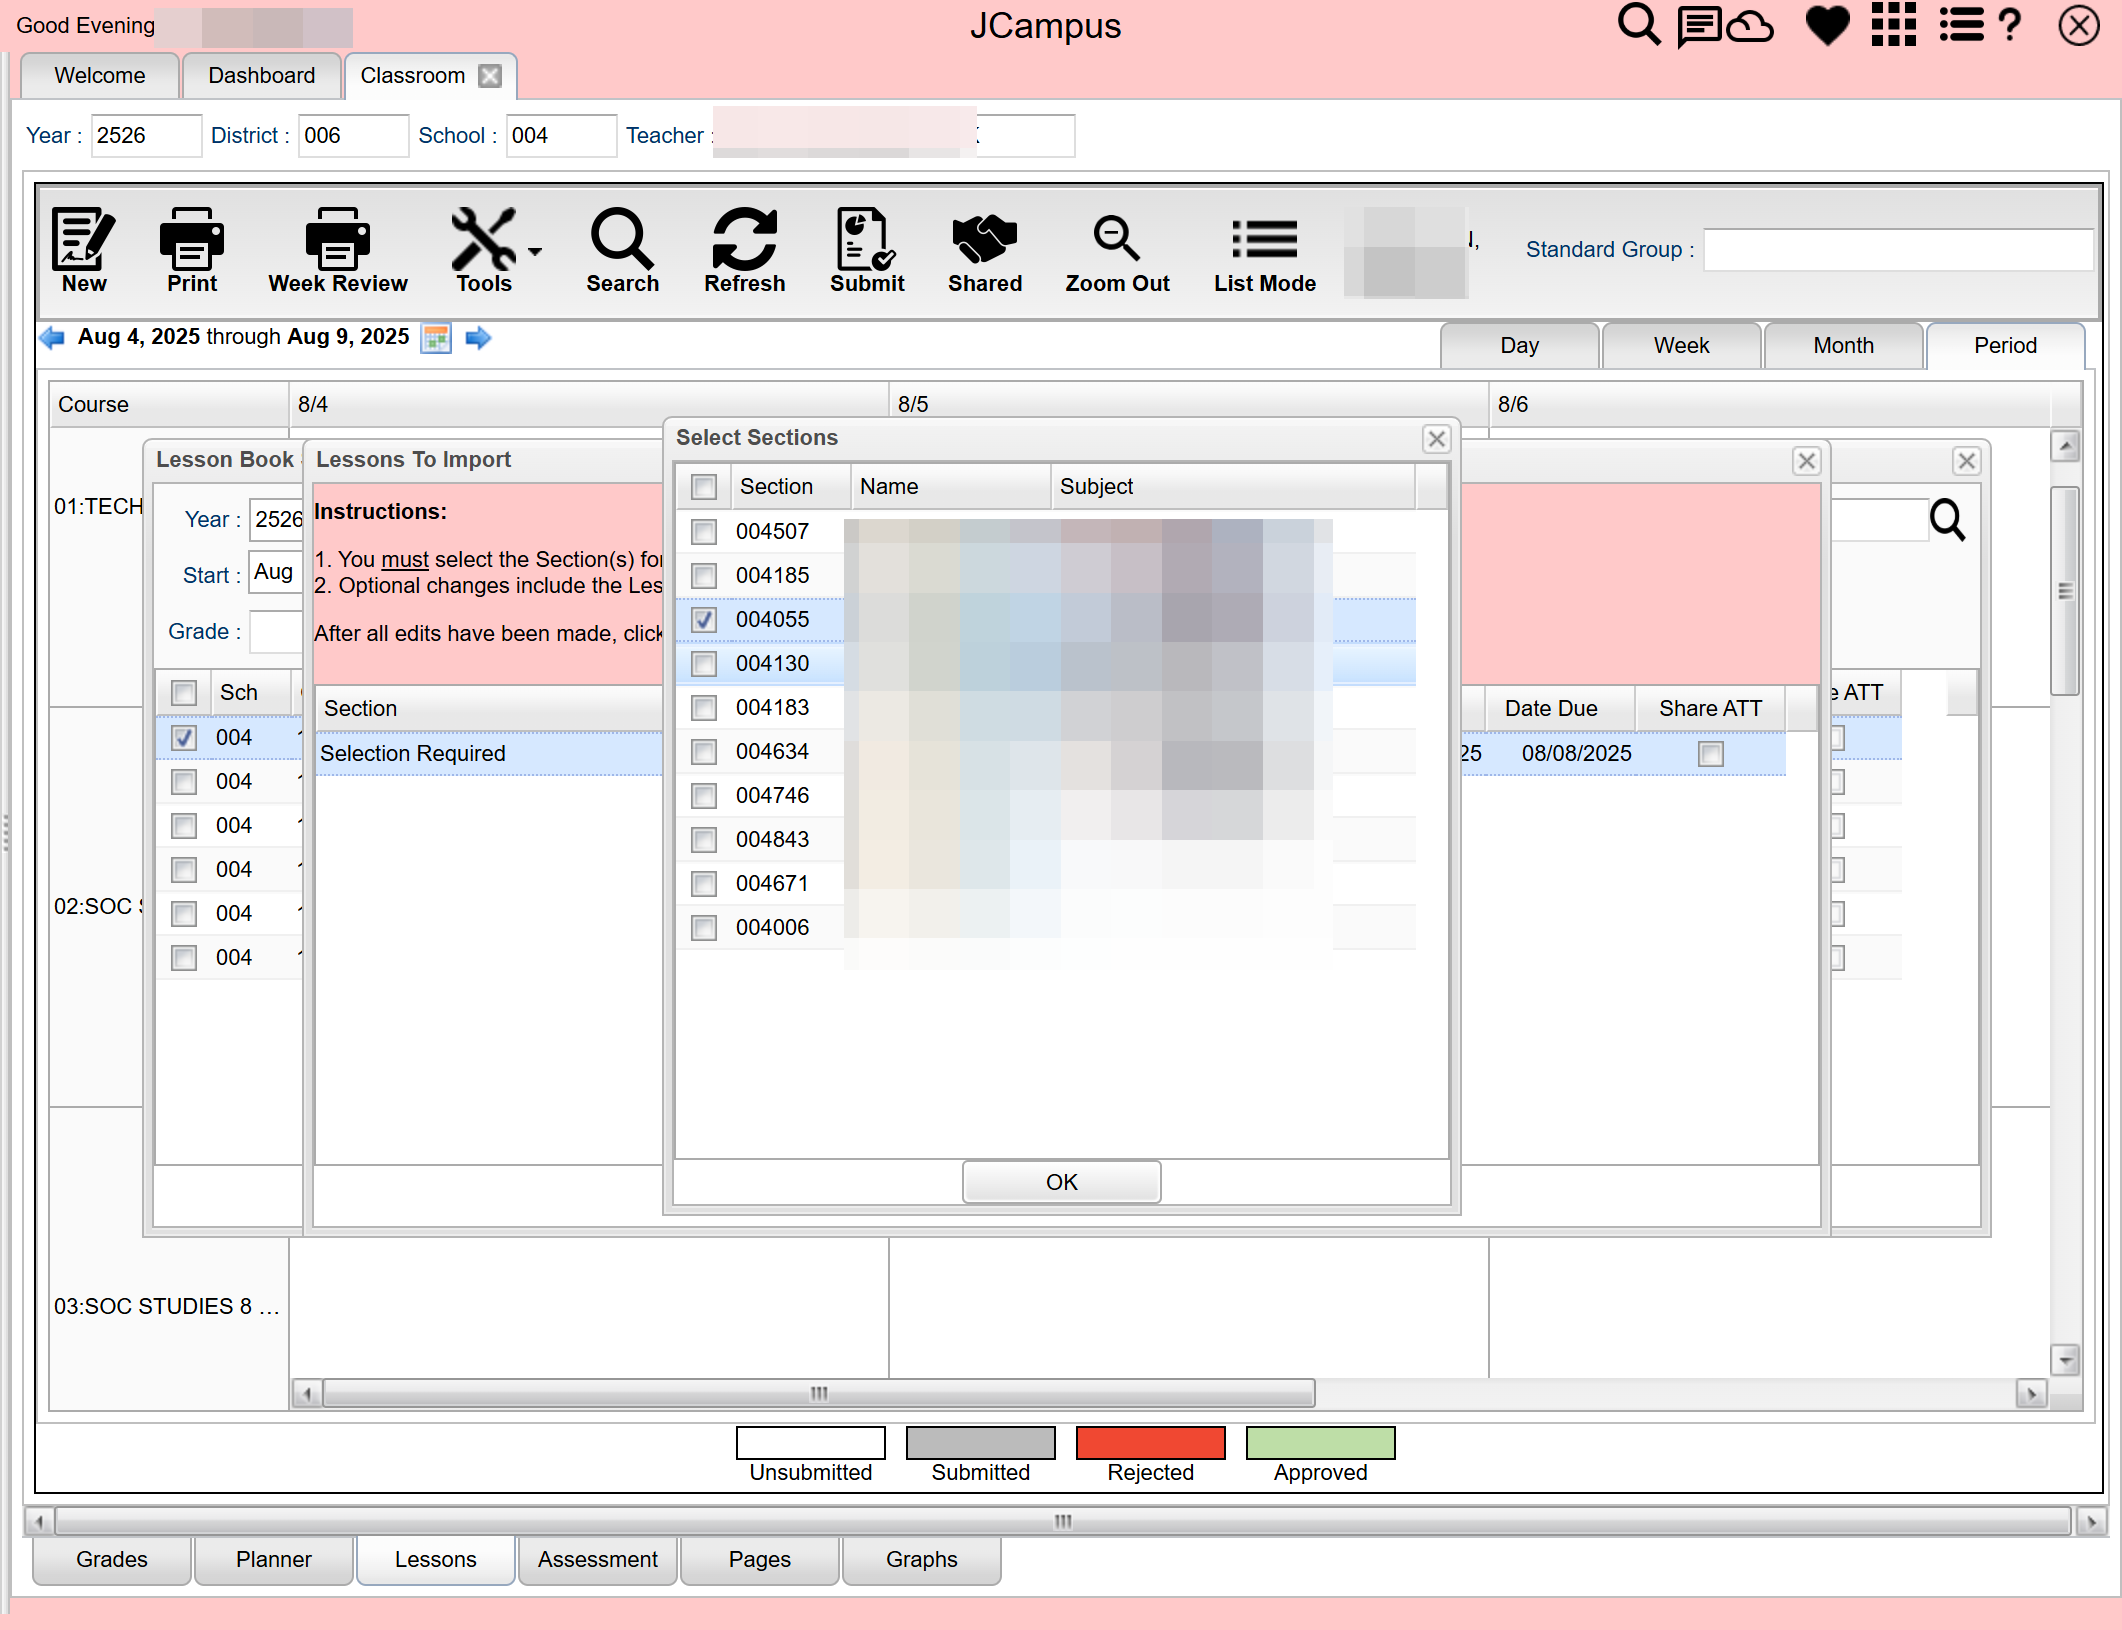The image size is (2122, 1630).
Task: Open the messages chat icon in header
Action: click(1699, 26)
